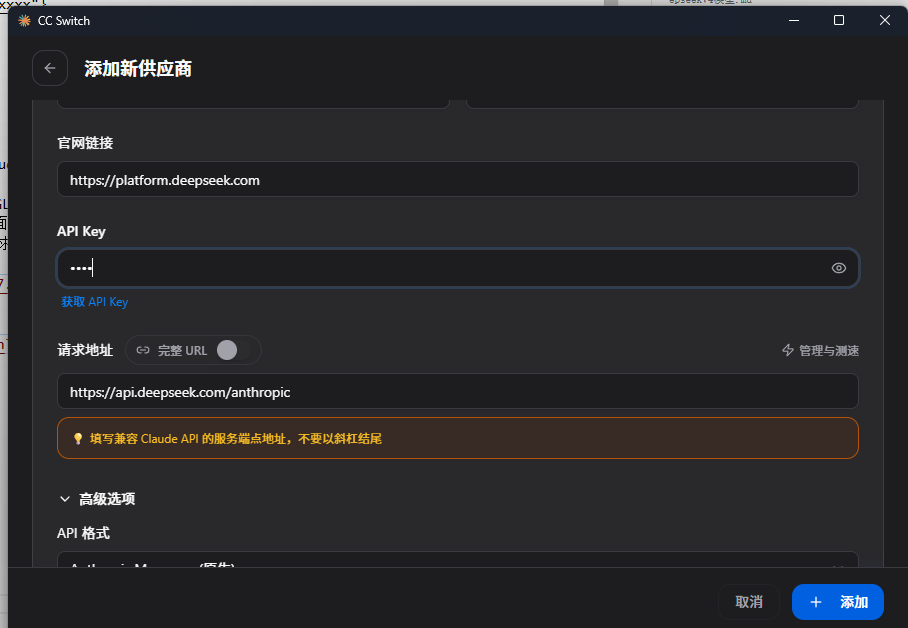Open the API 格式 dropdown

pyautogui.click(x=457, y=560)
